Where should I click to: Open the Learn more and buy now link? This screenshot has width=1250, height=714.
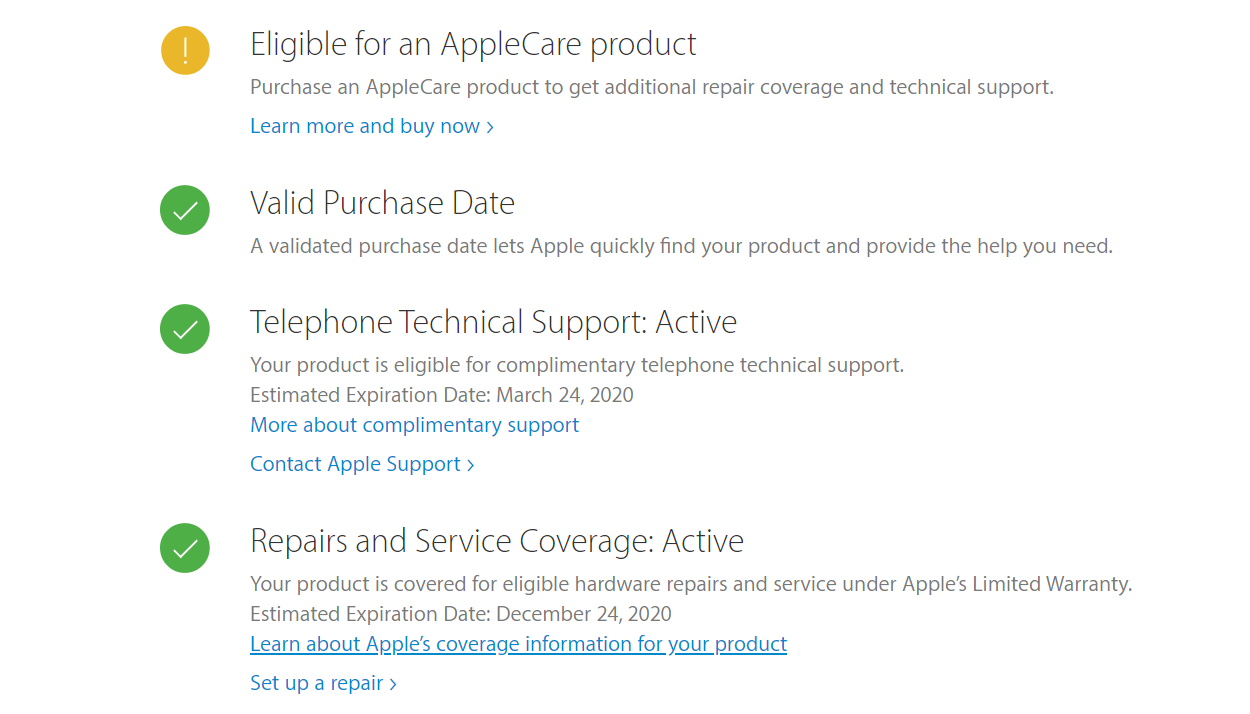(x=371, y=126)
